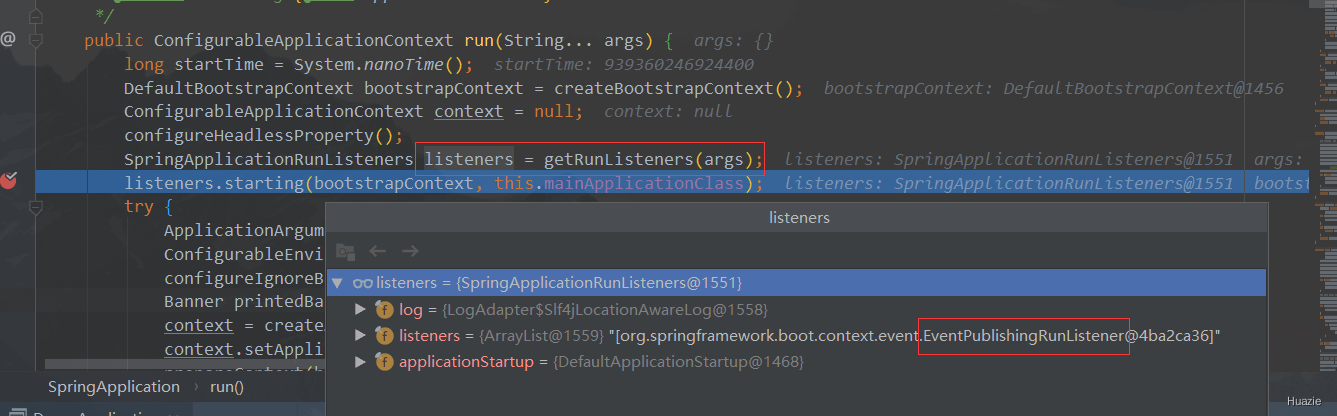Viewport: 1337px width, 416px height.
Task: Select SpringApplication in the breadcrumb bar
Action: point(114,387)
